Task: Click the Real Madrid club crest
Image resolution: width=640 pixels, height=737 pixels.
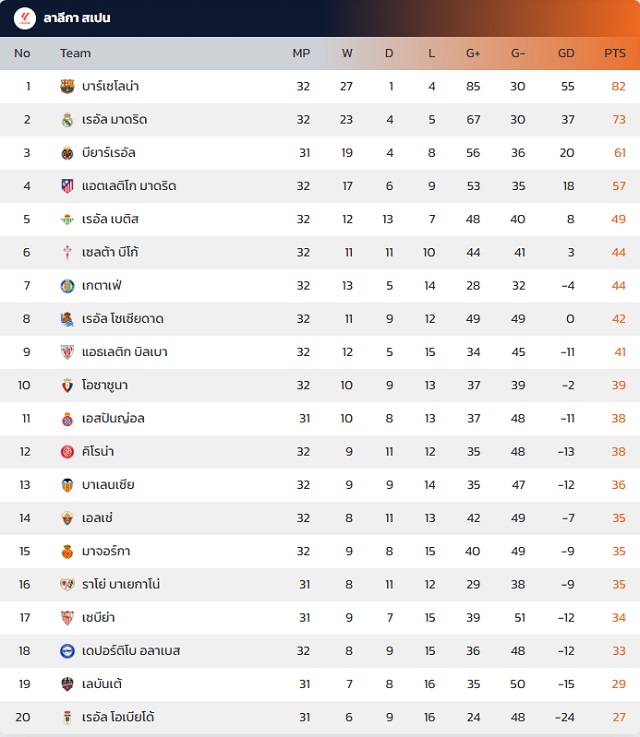Action: click(67, 120)
